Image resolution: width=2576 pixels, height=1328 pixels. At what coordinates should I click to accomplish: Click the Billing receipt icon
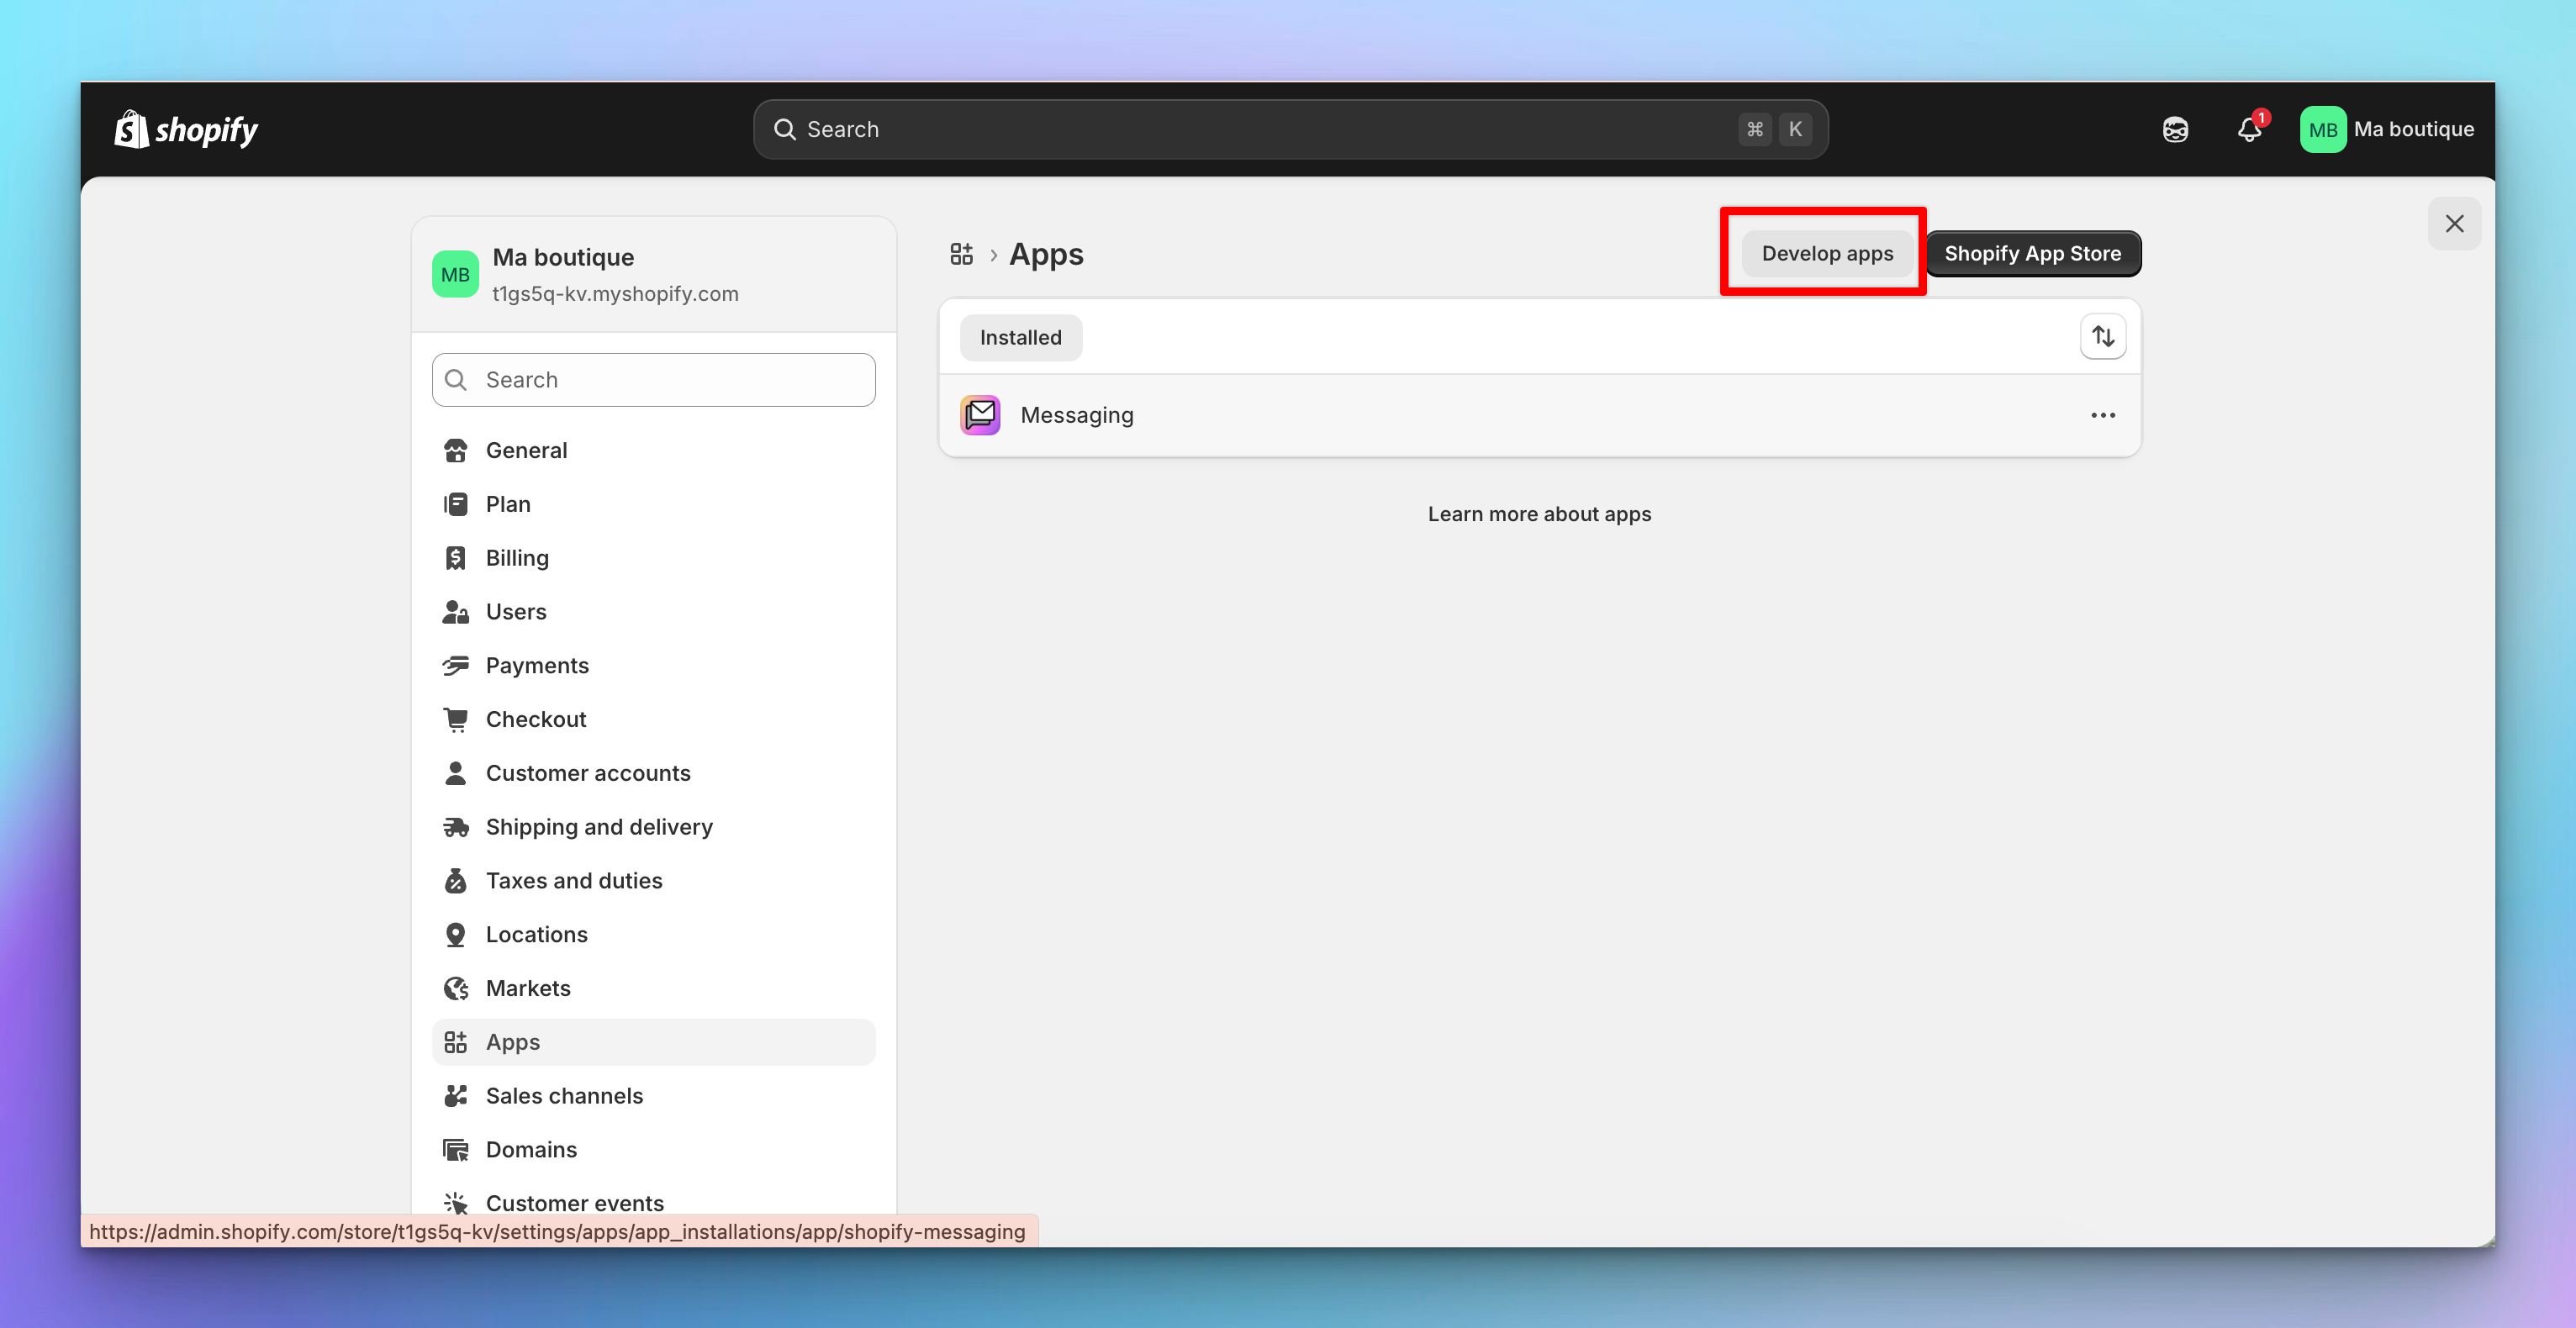point(456,558)
